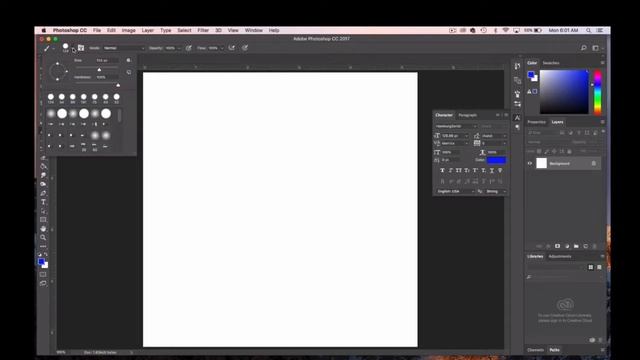This screenshot has height=360, width=640.
Task: Open language dropdown English: USA
Action: [455, 191]
